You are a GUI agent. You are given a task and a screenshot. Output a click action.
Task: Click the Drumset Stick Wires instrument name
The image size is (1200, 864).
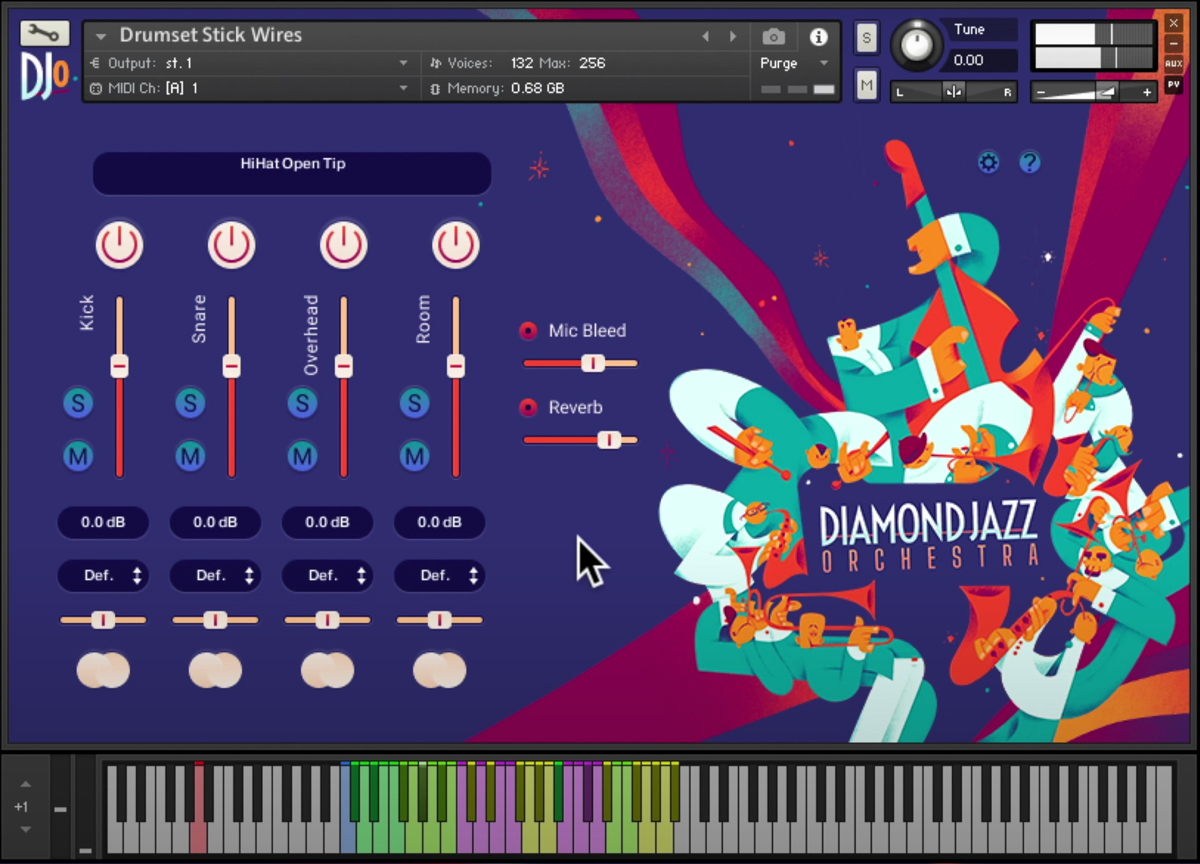210,35
